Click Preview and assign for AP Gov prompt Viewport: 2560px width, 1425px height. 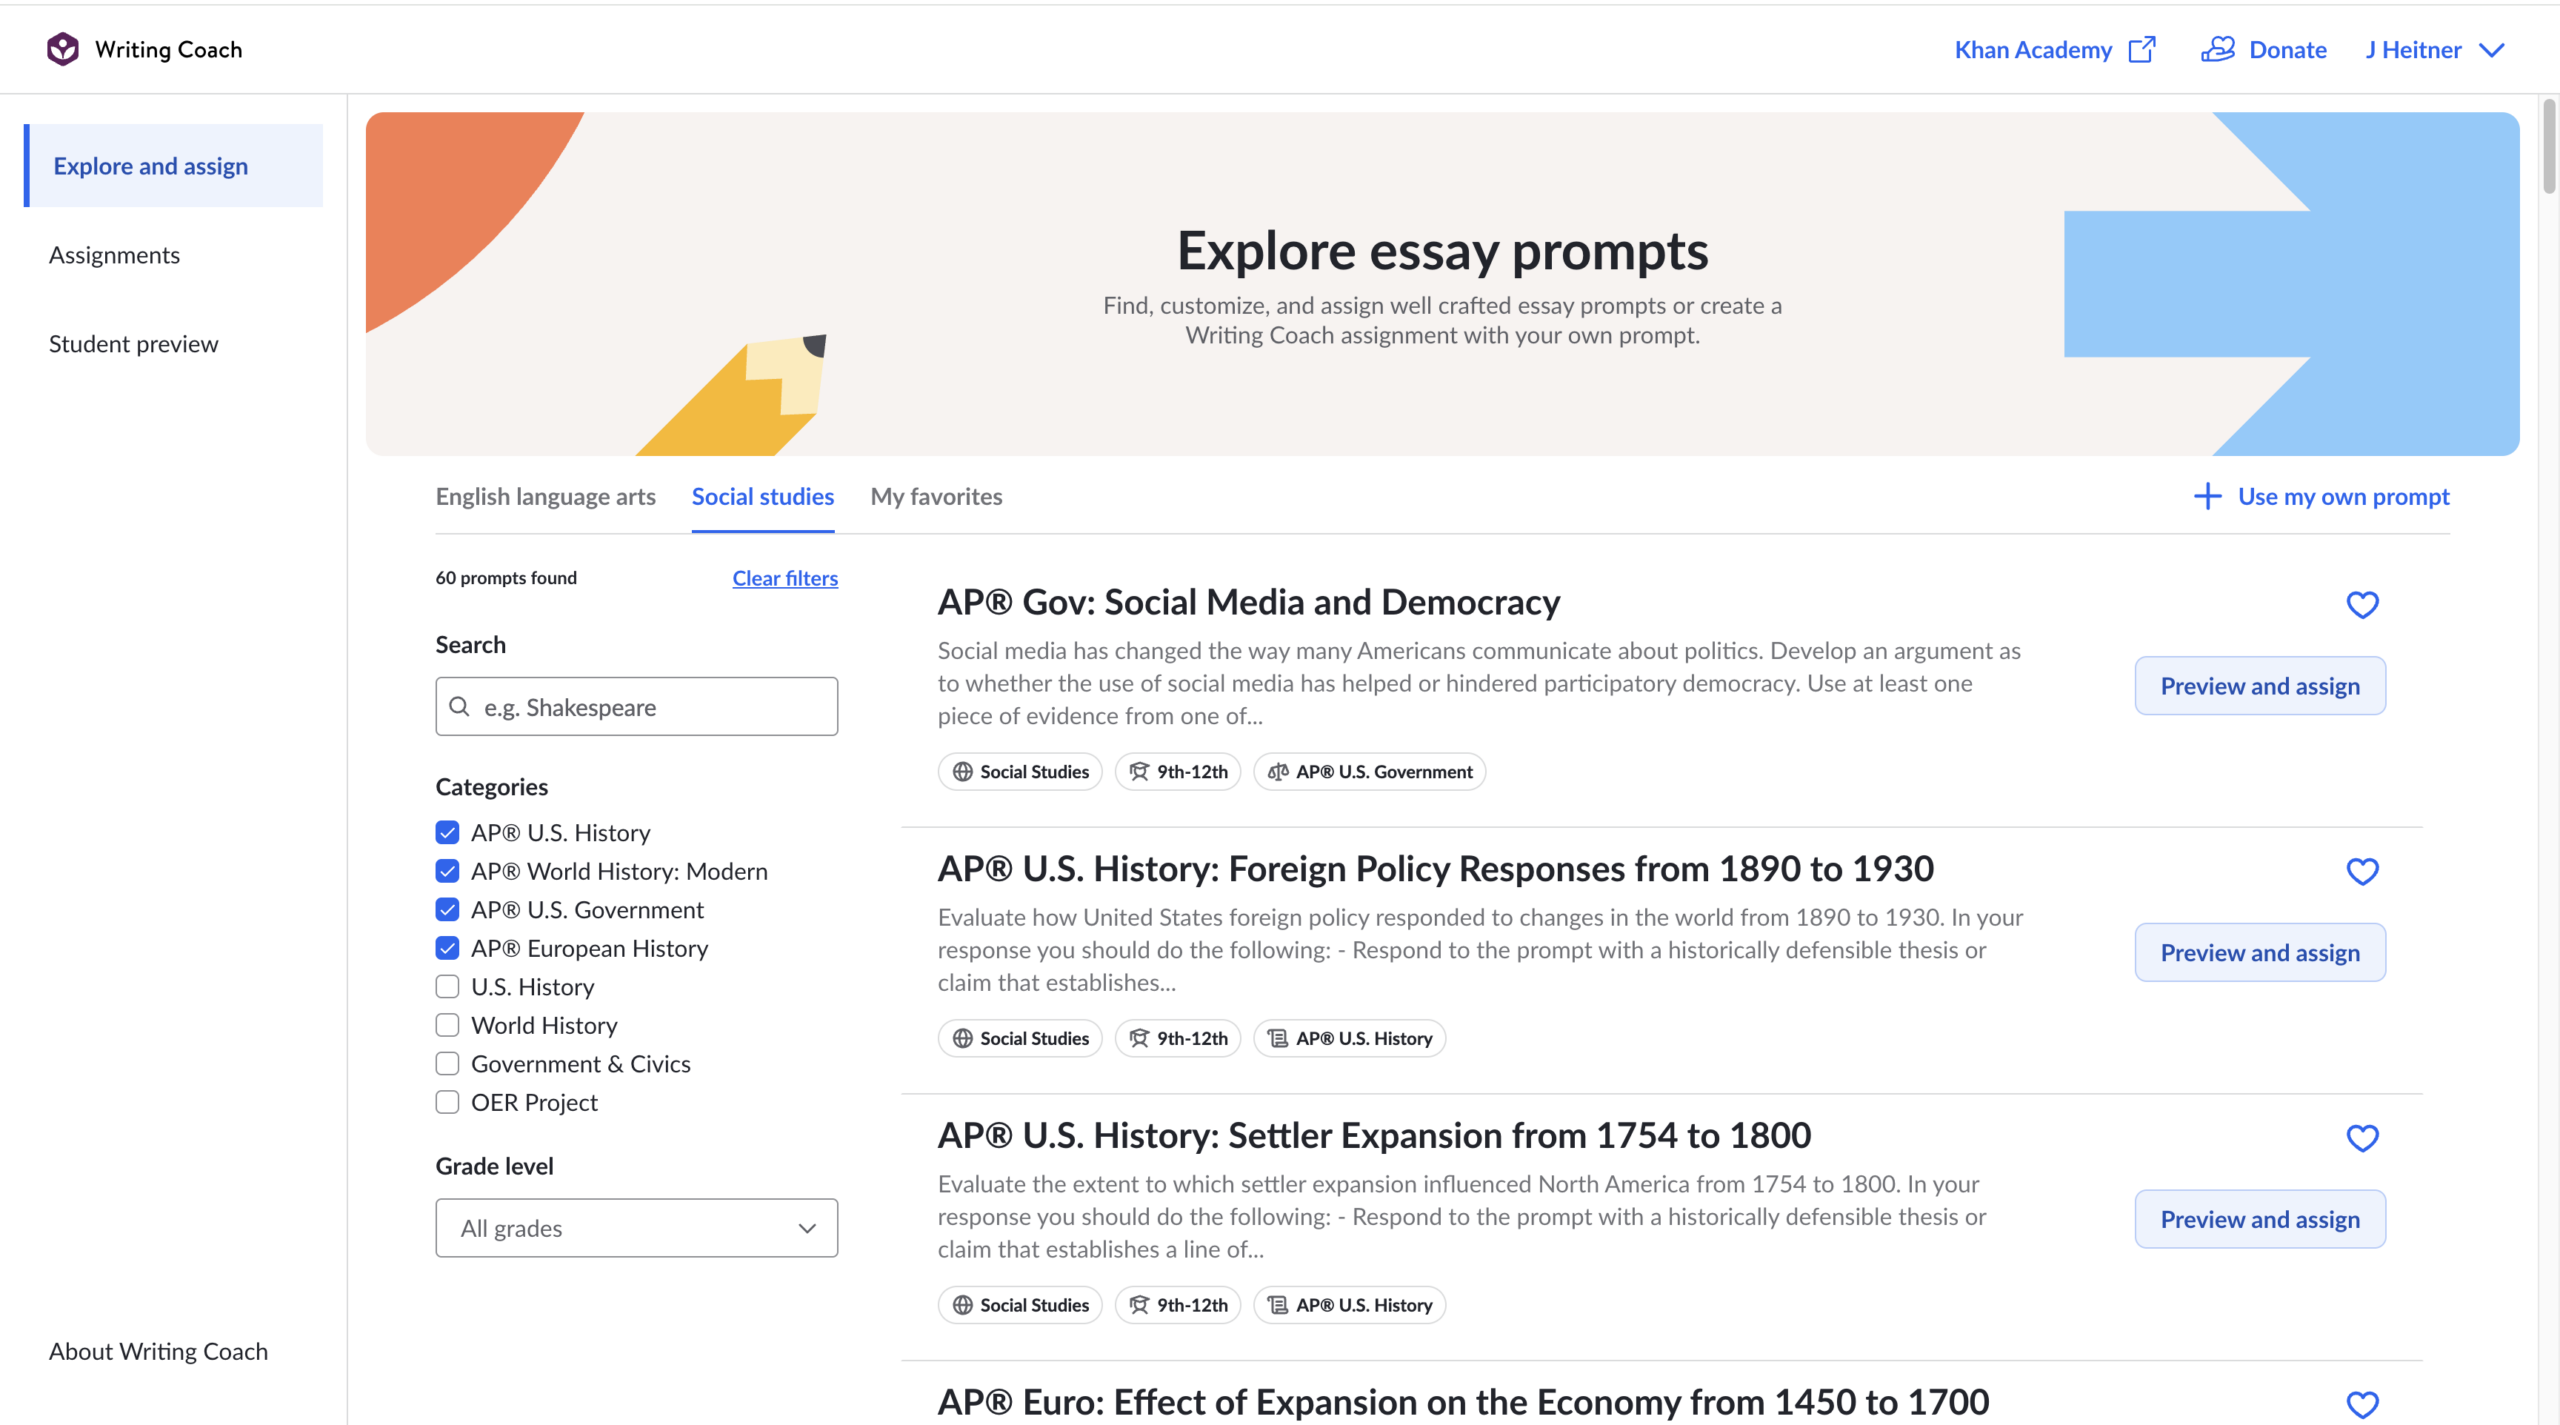coord(2260,685)
